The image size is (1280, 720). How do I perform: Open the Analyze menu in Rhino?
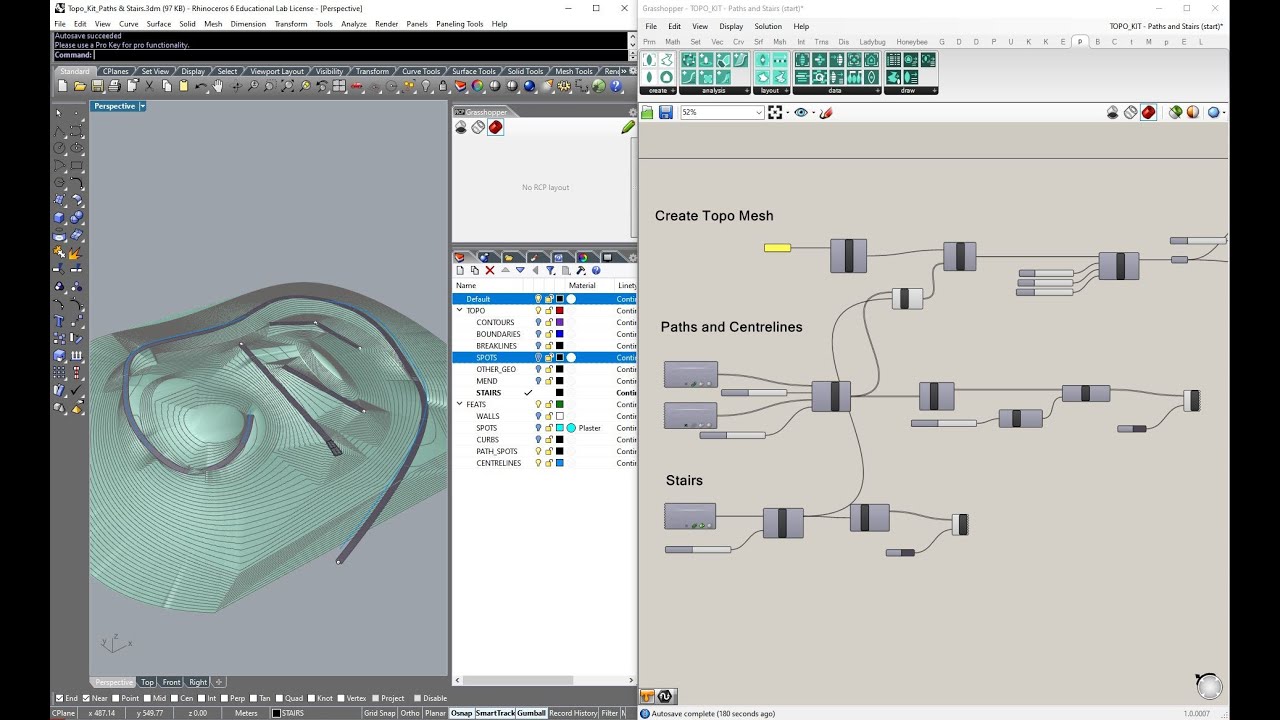click(x=354, y=24)
